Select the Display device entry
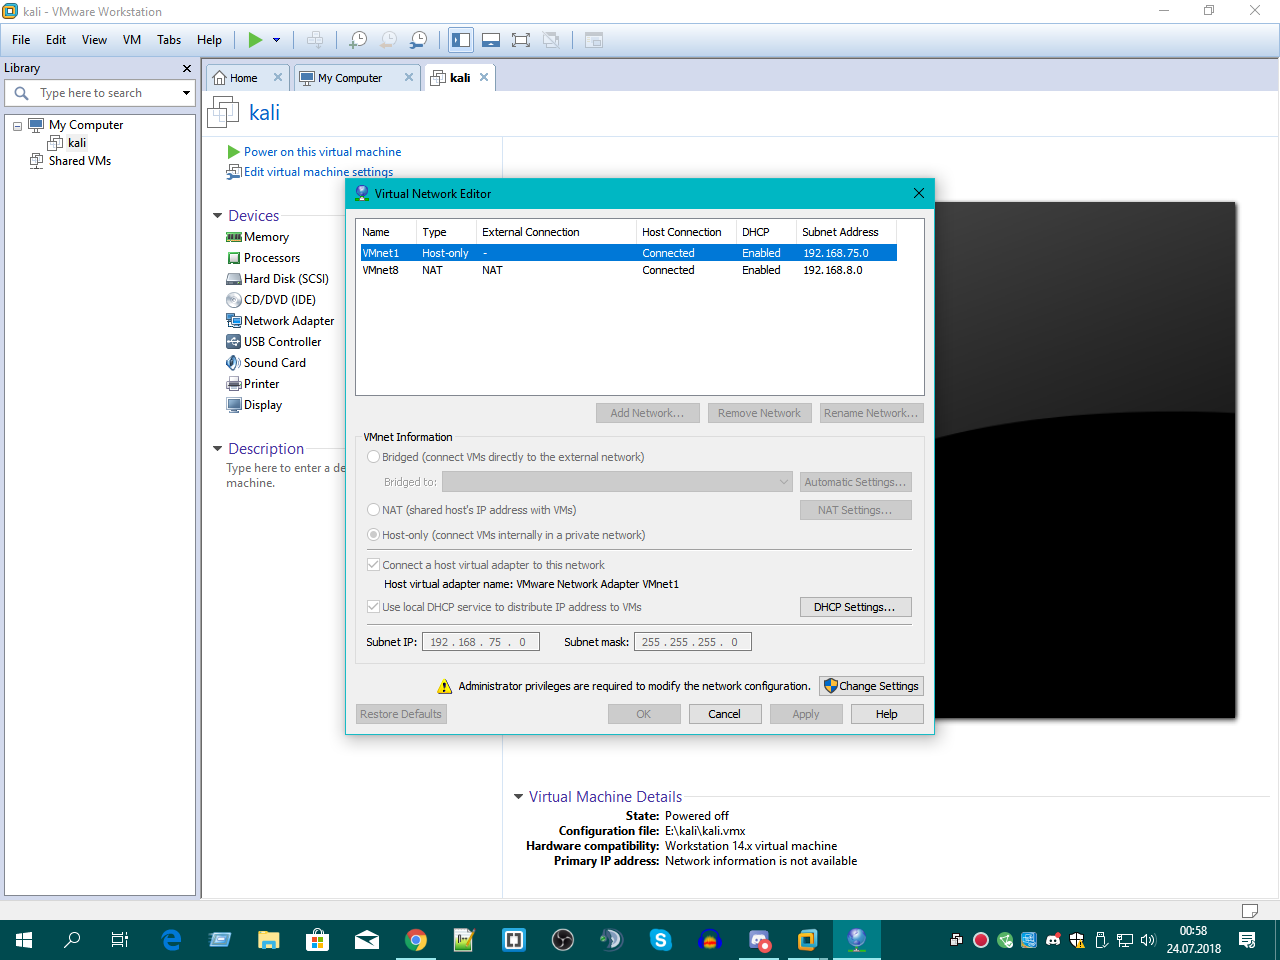This screenshot has height=960, width=1280. (x=254, y=405)
